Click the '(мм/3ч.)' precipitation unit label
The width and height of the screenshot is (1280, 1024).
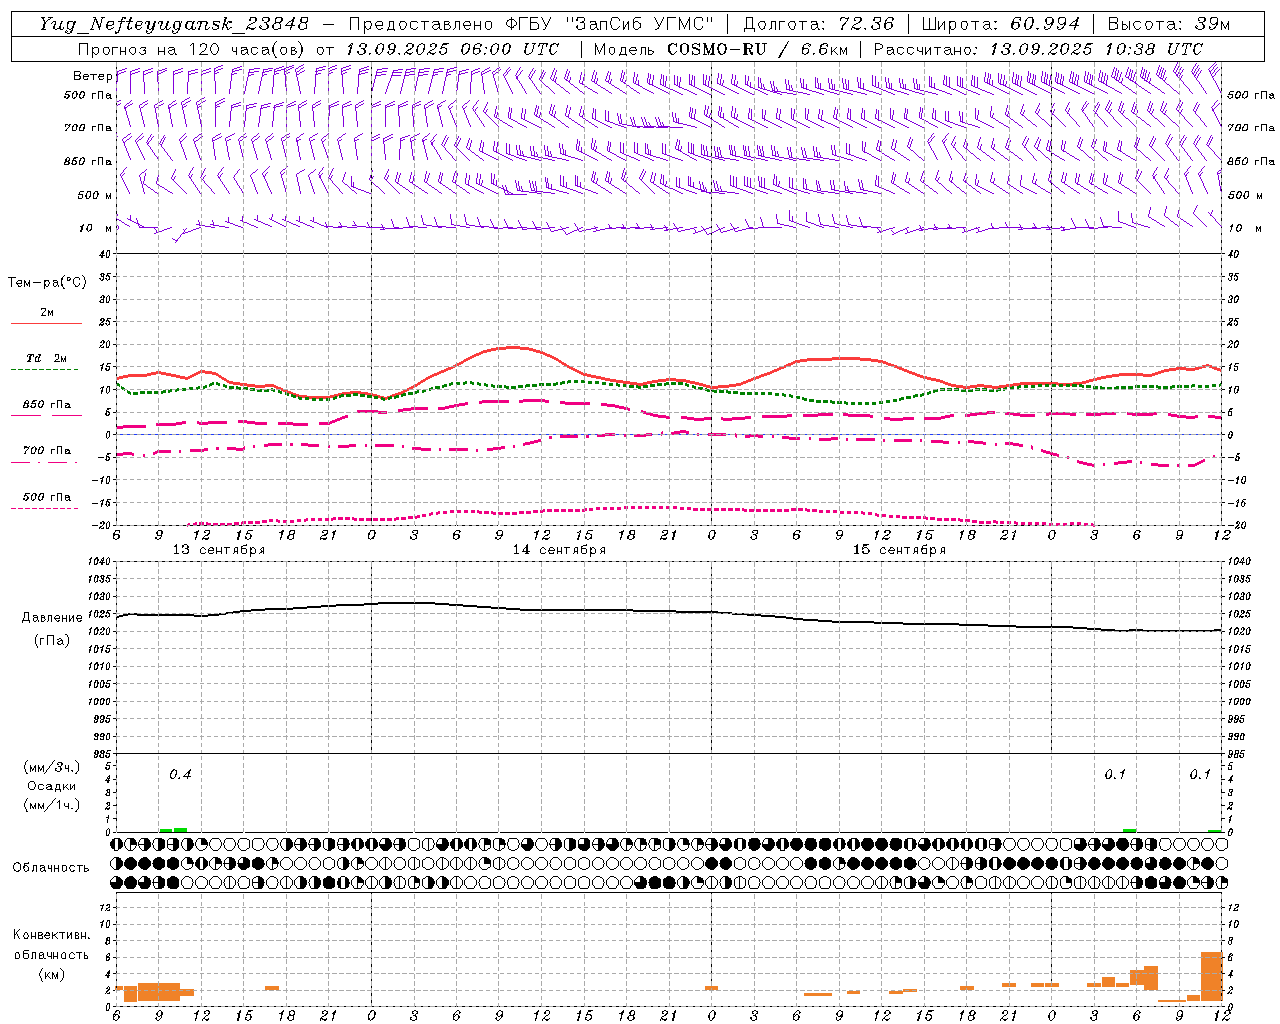pos(52,767)
